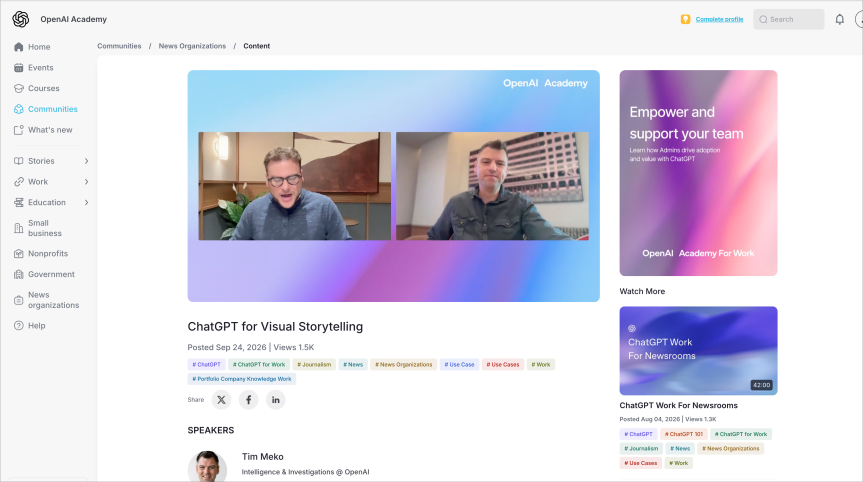
Task: Click the search magnifier icon
Action: pos(763,19)
